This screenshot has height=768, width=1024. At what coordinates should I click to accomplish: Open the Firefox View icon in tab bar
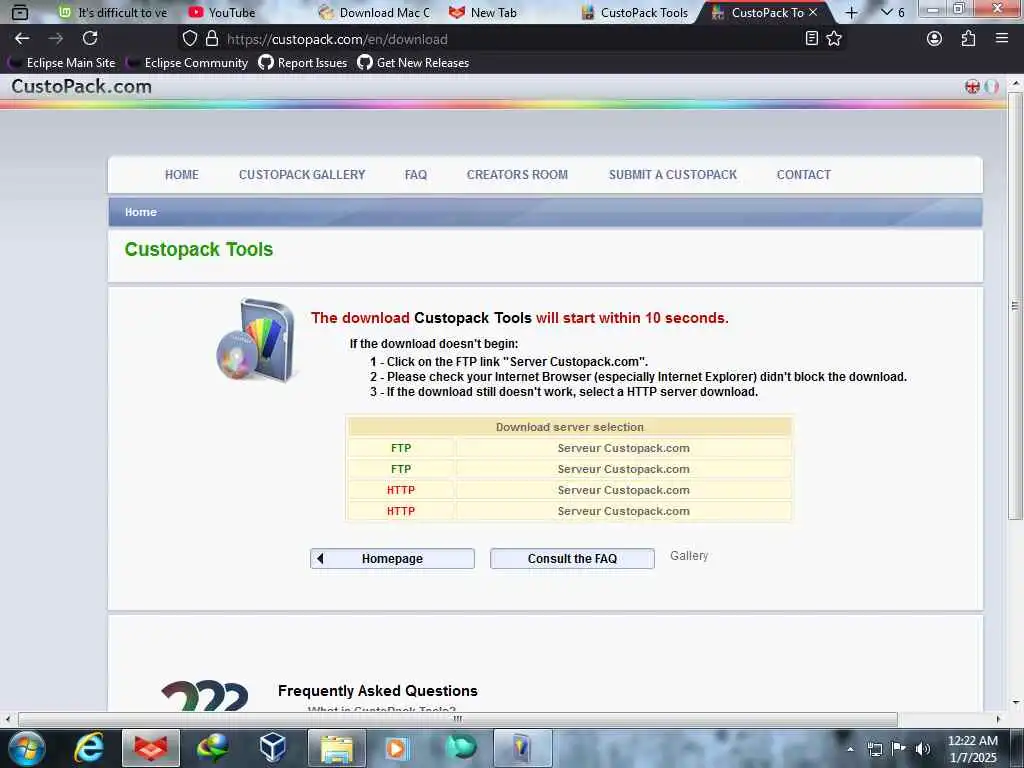coord(20,12)
